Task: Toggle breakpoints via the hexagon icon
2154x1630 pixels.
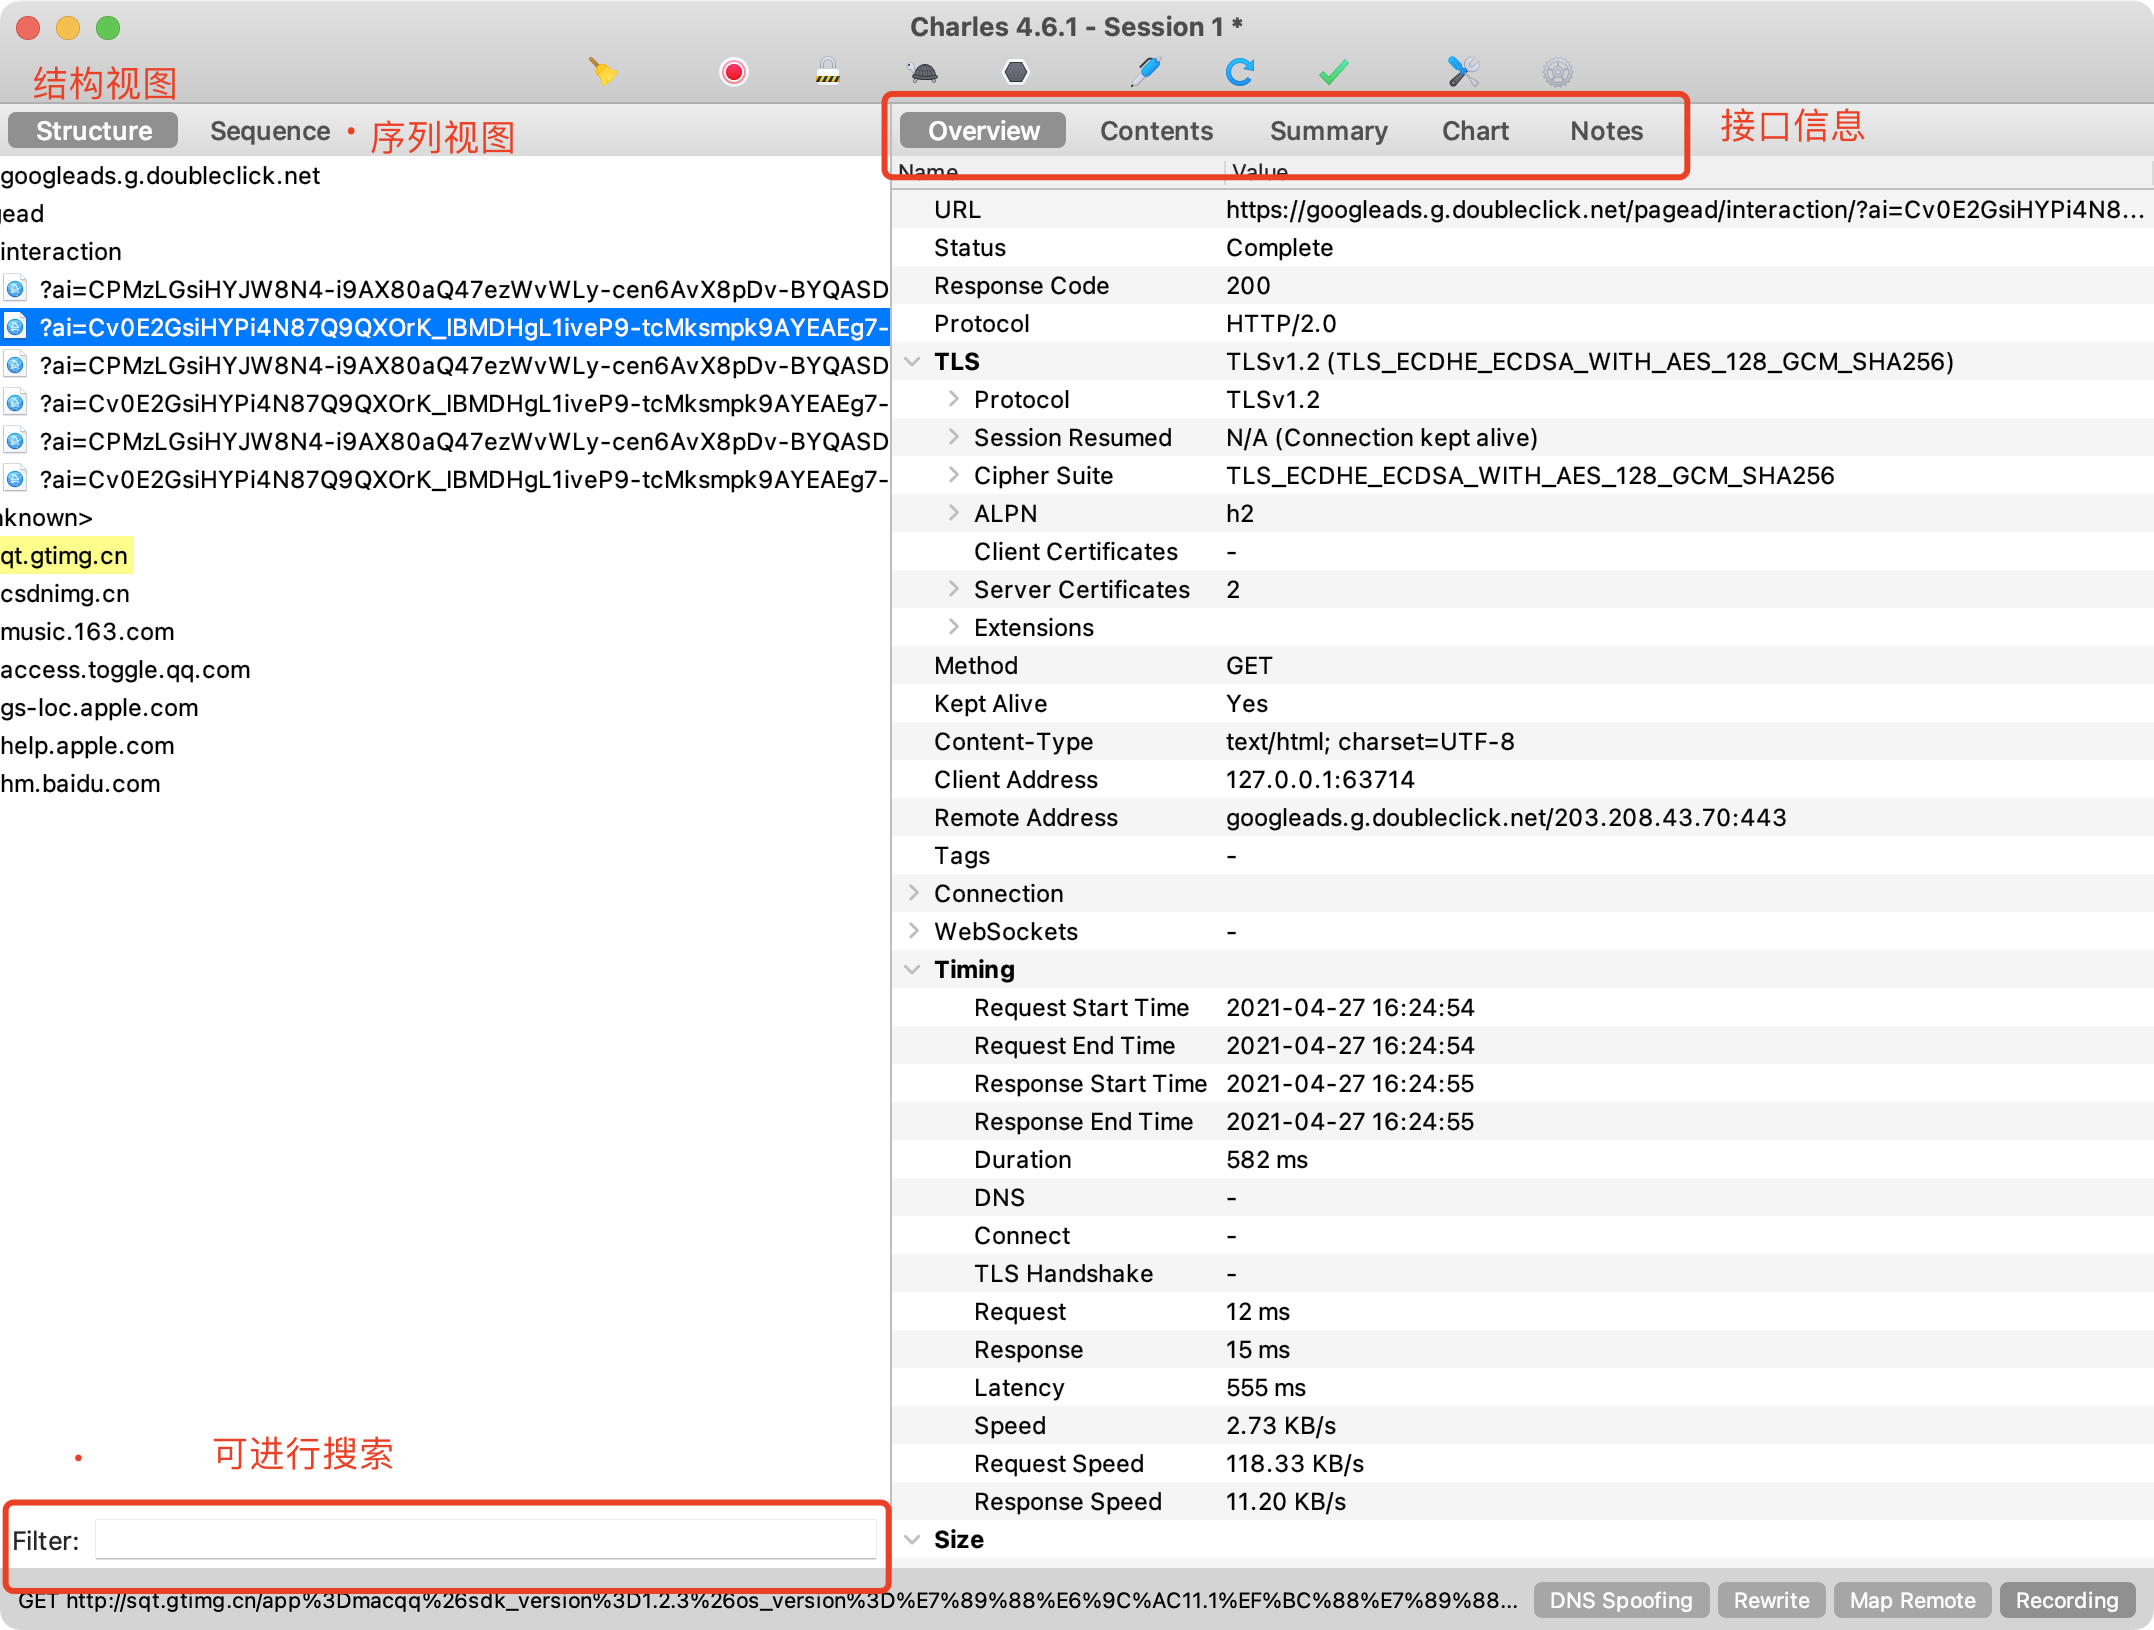Action: point(1015,72)
